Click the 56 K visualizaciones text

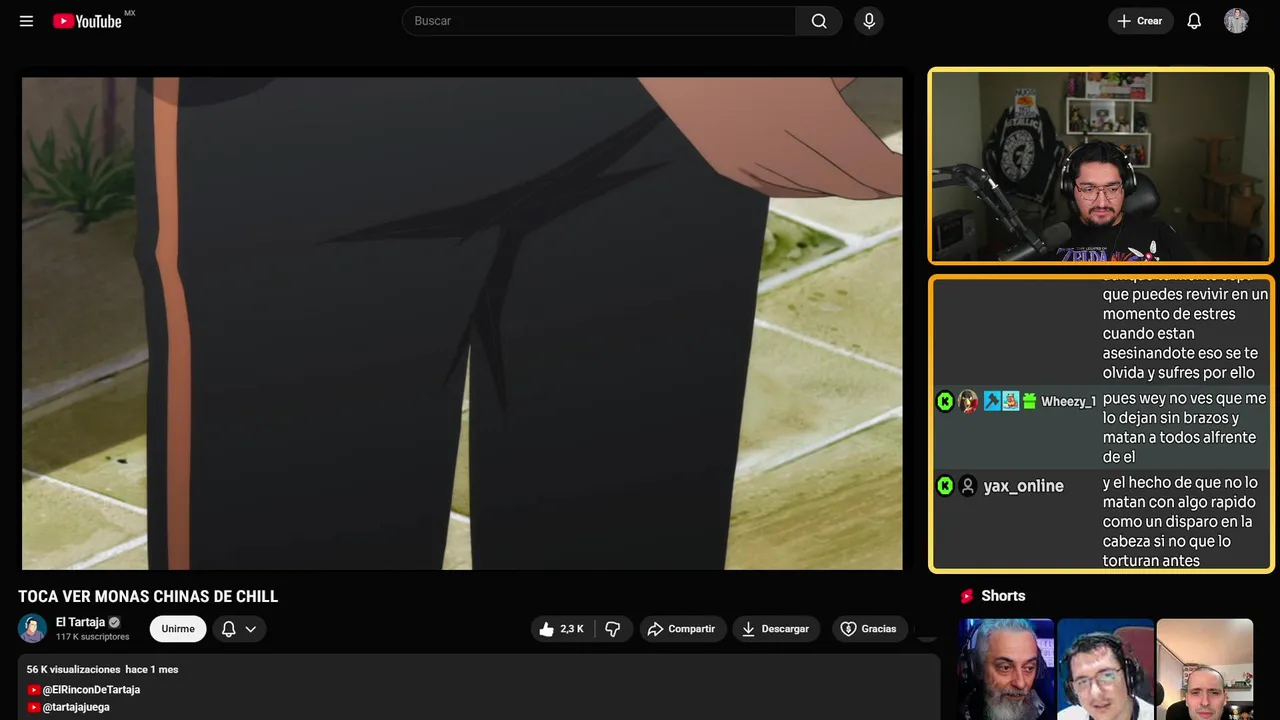tap(74, 669)
